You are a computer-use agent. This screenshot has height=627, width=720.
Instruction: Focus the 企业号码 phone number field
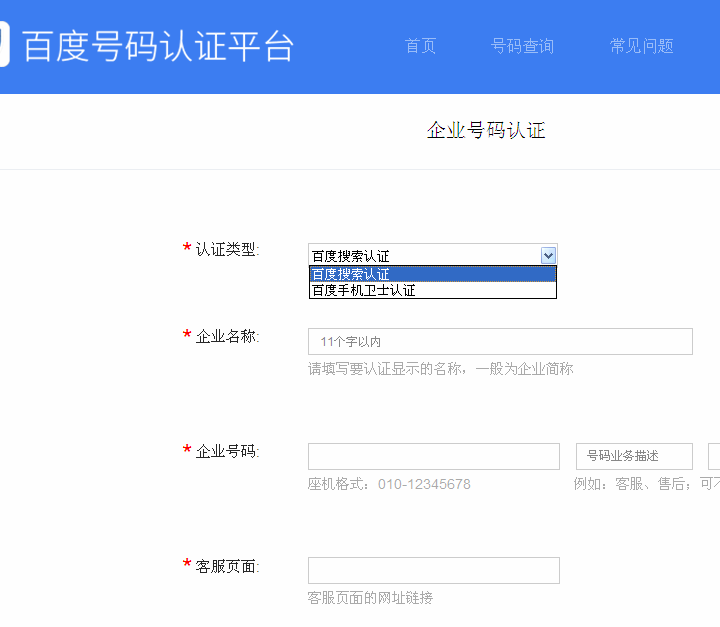point(433,456)
